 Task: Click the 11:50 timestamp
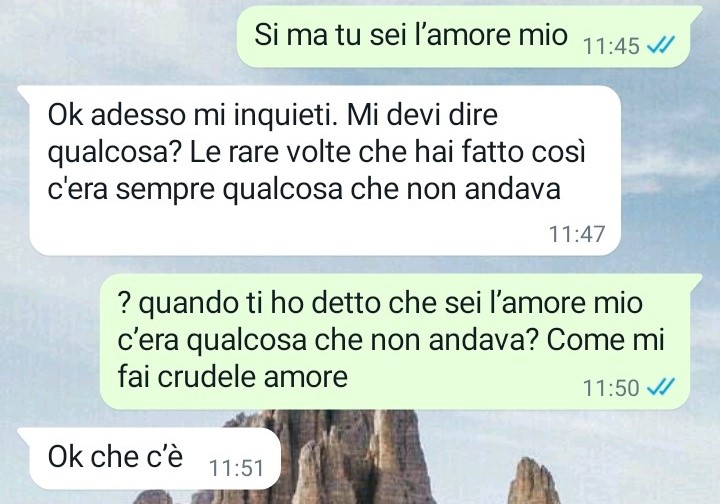[x=611, y=387]
